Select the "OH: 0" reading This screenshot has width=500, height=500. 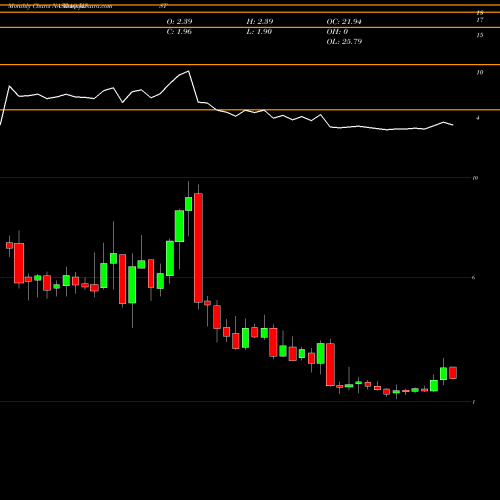click(337, 31)
